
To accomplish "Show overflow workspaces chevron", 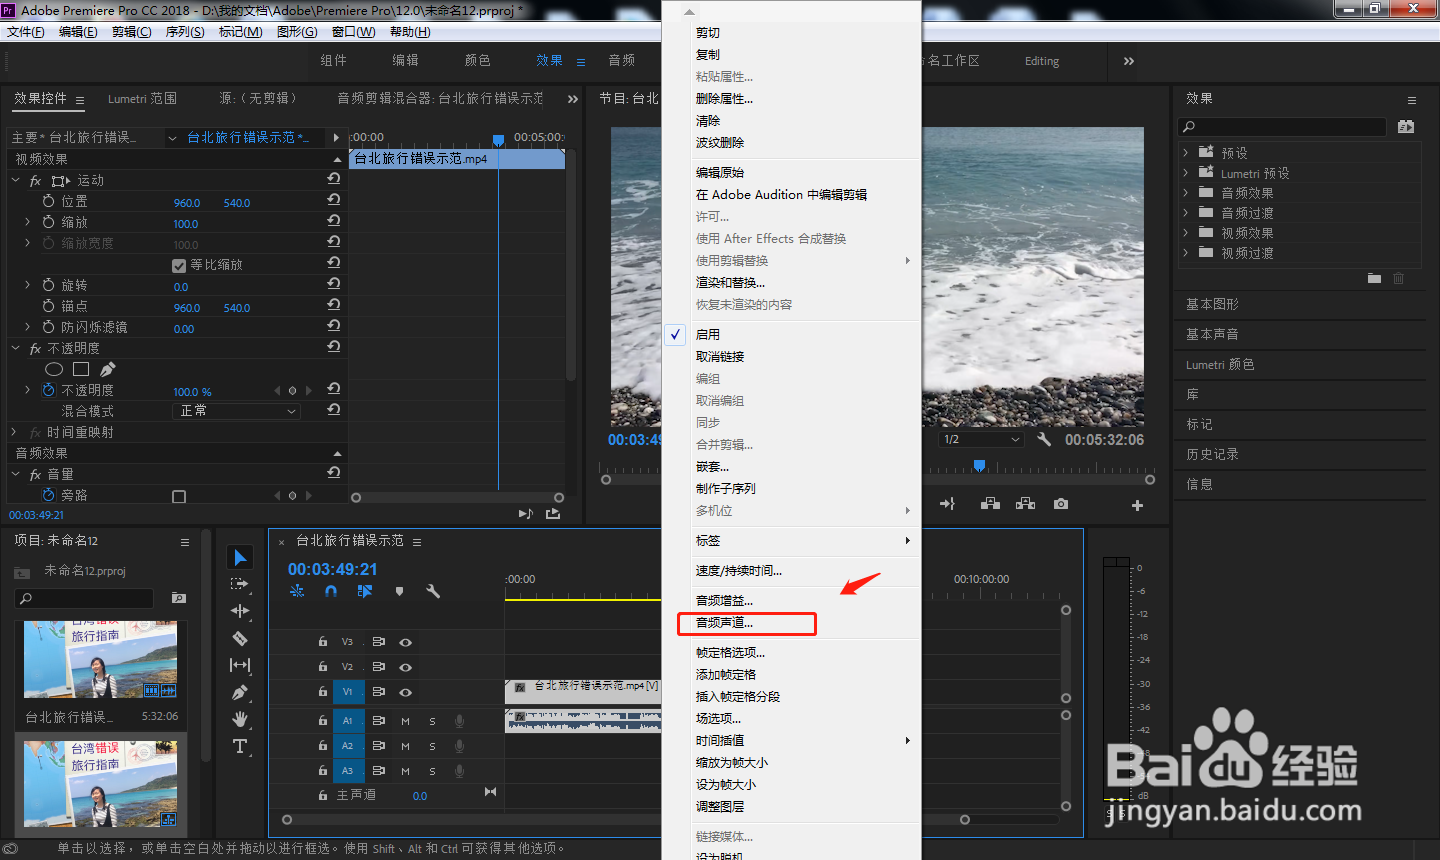I will (1129, 61).
